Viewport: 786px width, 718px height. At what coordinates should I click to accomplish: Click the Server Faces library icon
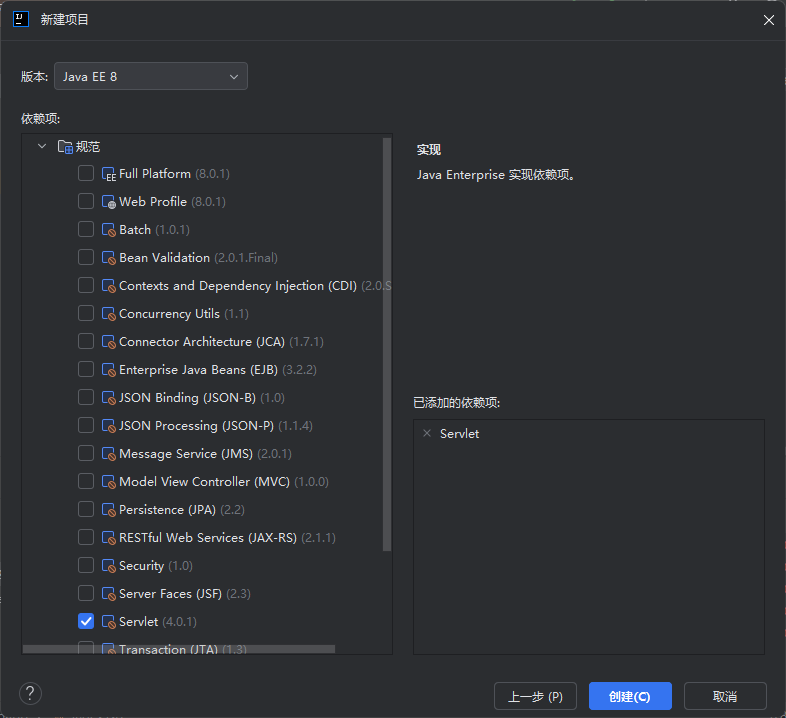109,594
